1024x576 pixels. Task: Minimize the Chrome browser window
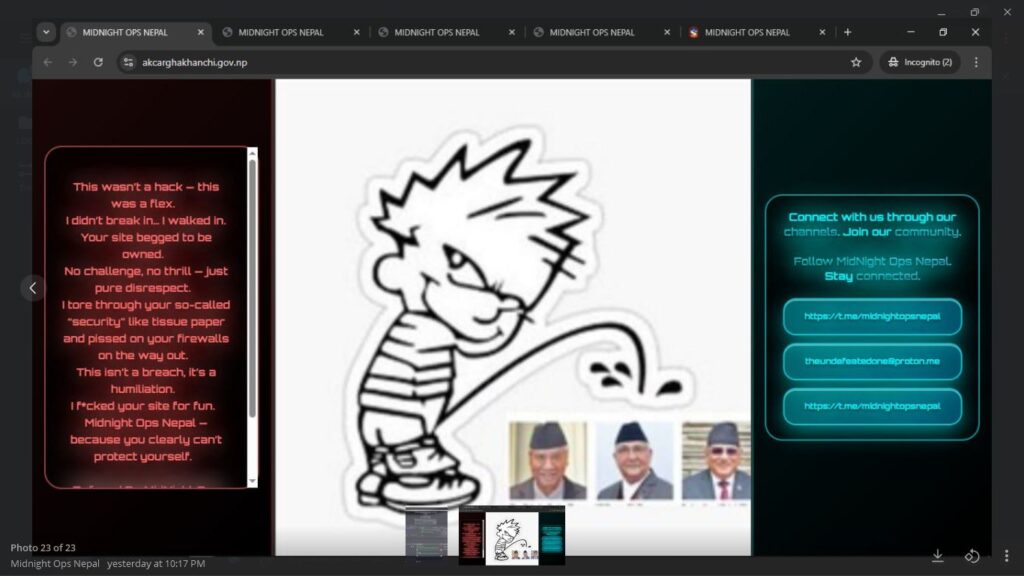(x=910, y=32)
